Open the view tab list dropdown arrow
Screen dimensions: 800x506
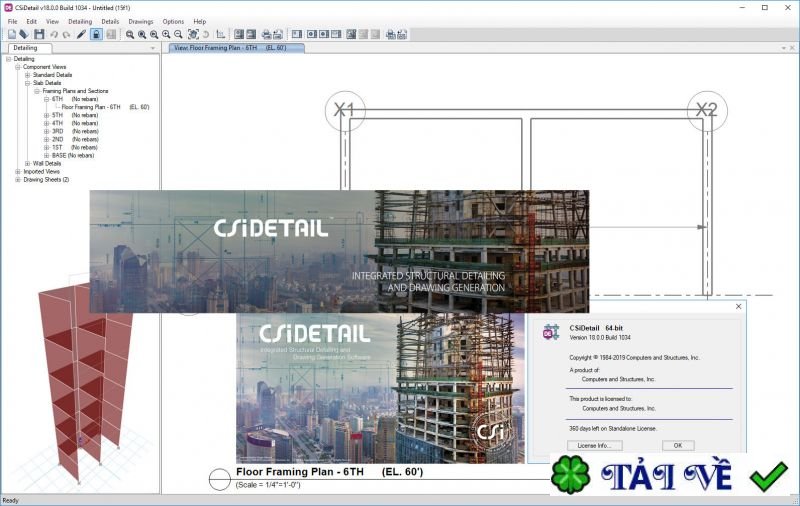[x=784, y=48]
